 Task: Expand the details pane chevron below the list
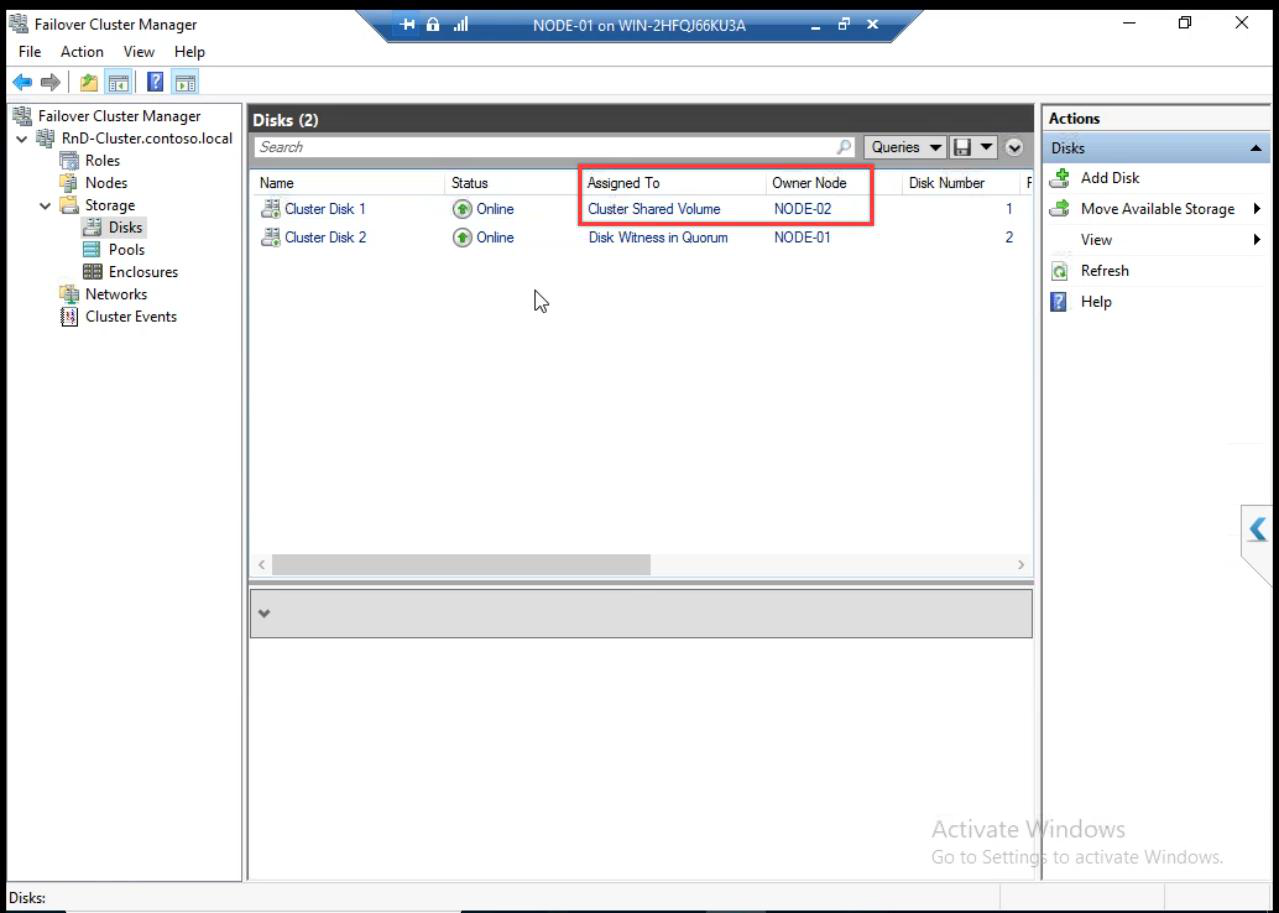pyautogui.click(x=264, y=614)
